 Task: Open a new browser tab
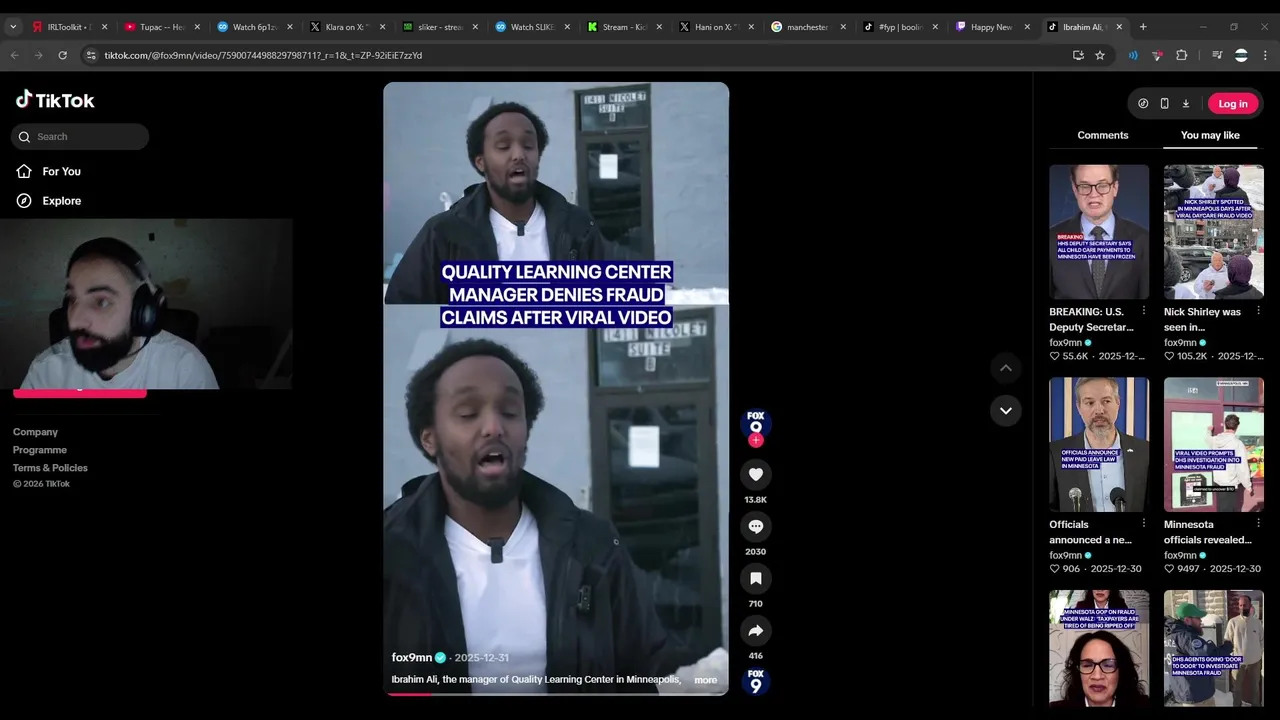tap(1143, 27)
